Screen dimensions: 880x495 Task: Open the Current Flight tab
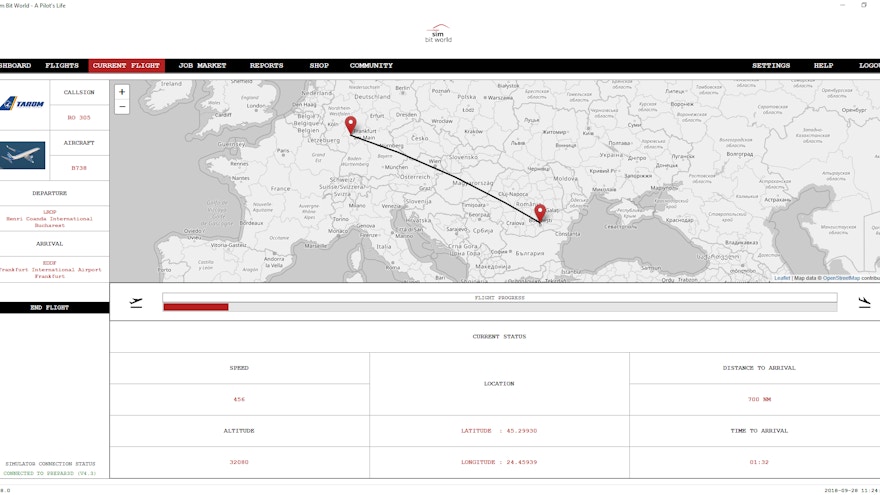point(126,66)
